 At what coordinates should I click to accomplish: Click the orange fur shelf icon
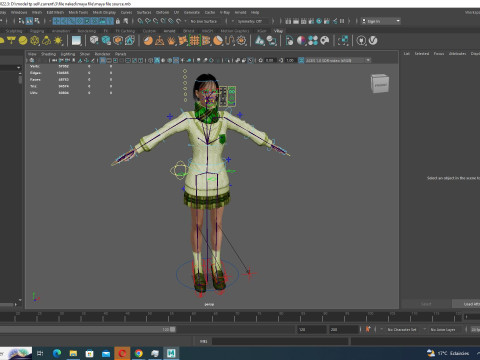point(171,41)
